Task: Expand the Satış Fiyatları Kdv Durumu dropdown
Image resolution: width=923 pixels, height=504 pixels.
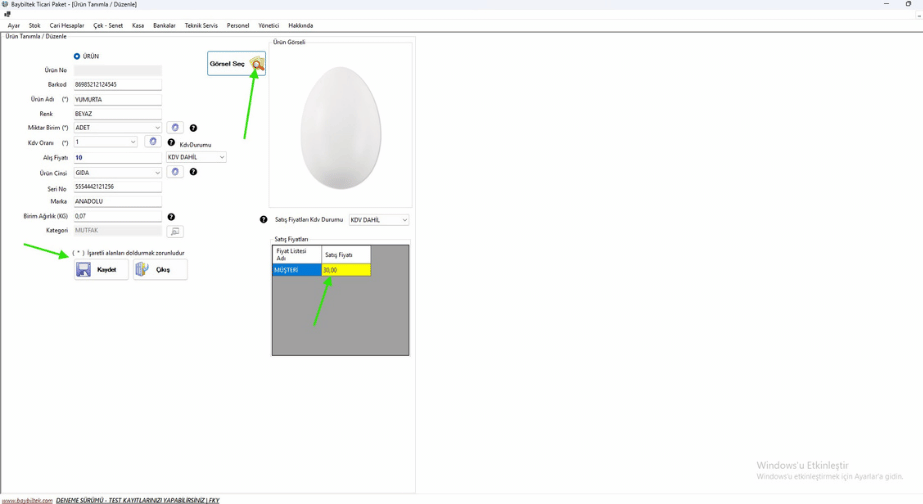Action: [x=404, y=220]
